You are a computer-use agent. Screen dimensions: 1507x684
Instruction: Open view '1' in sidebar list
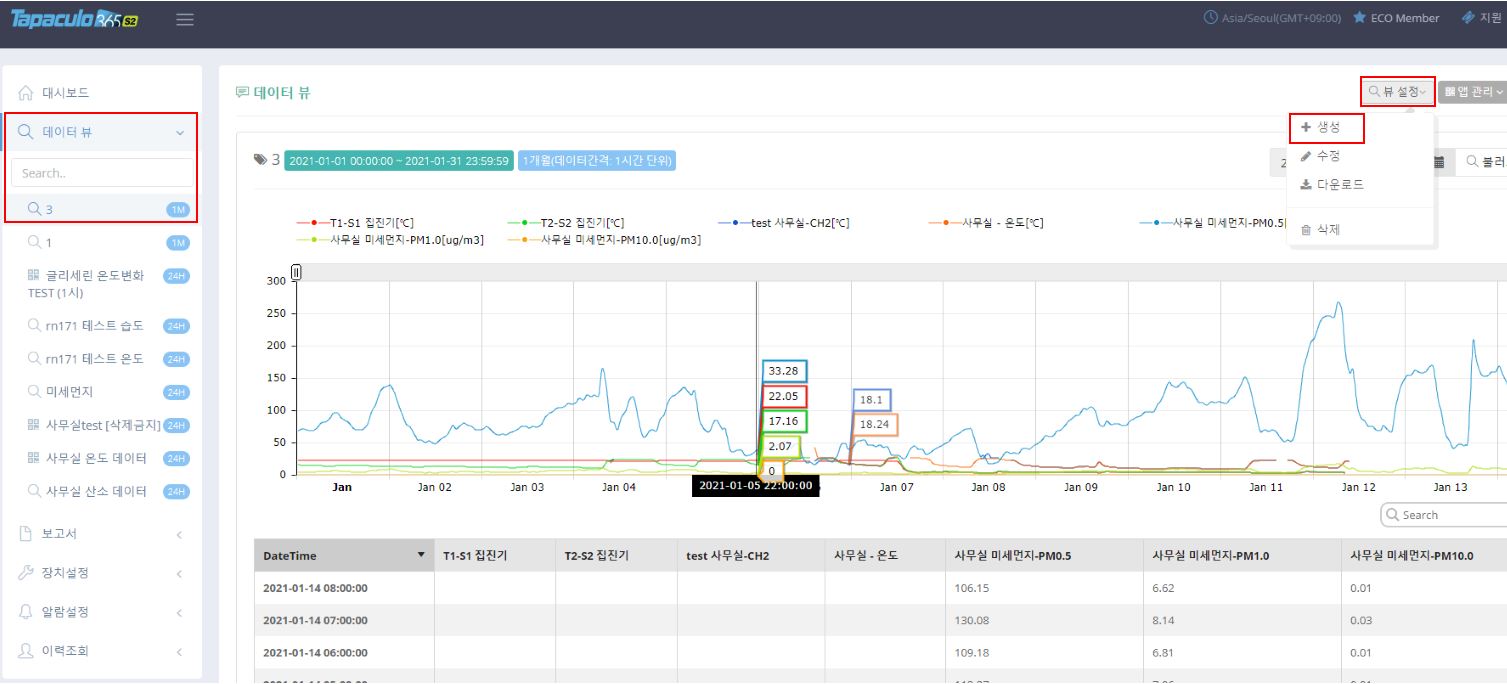pos(102,242)
